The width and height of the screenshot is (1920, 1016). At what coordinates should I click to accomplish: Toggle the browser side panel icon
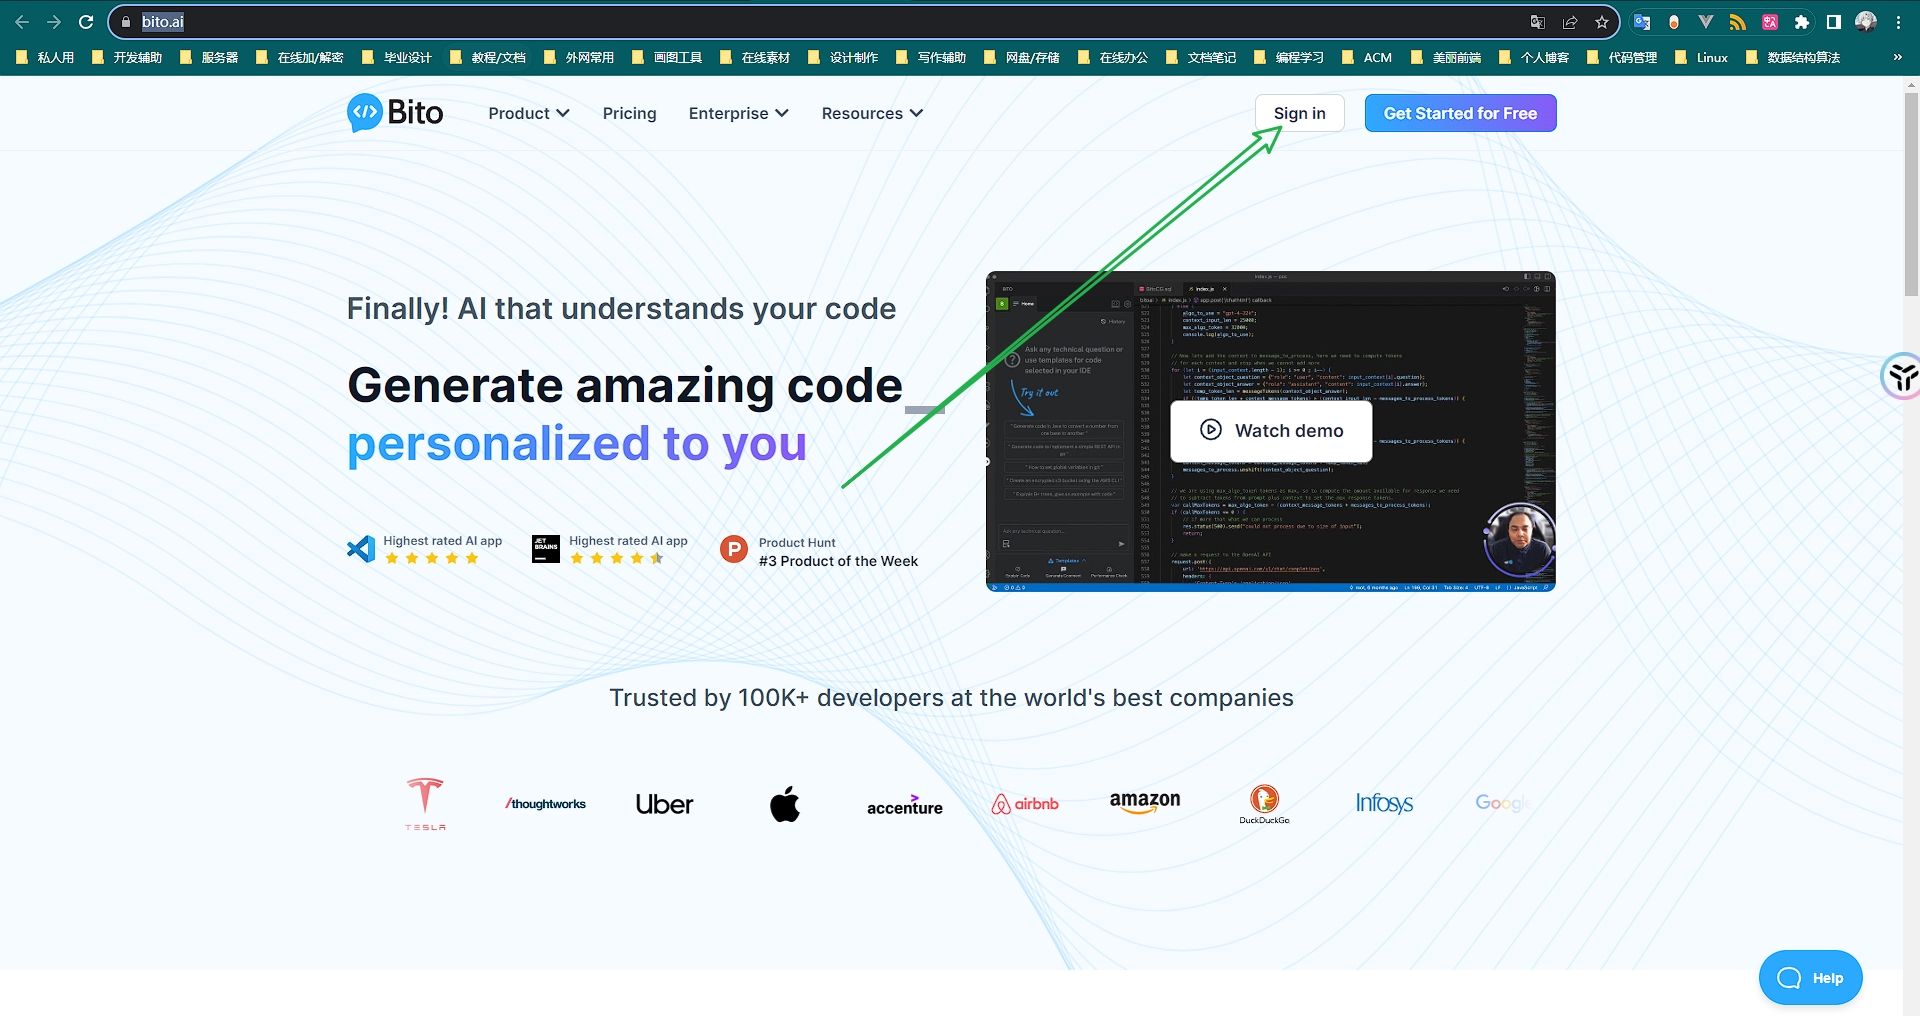(x=1834, y=22)
